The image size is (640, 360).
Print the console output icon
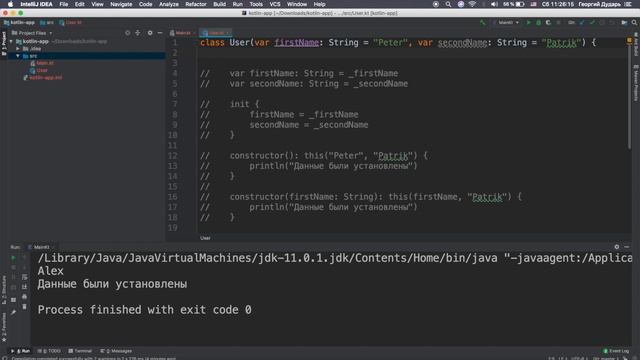[24, 297]
